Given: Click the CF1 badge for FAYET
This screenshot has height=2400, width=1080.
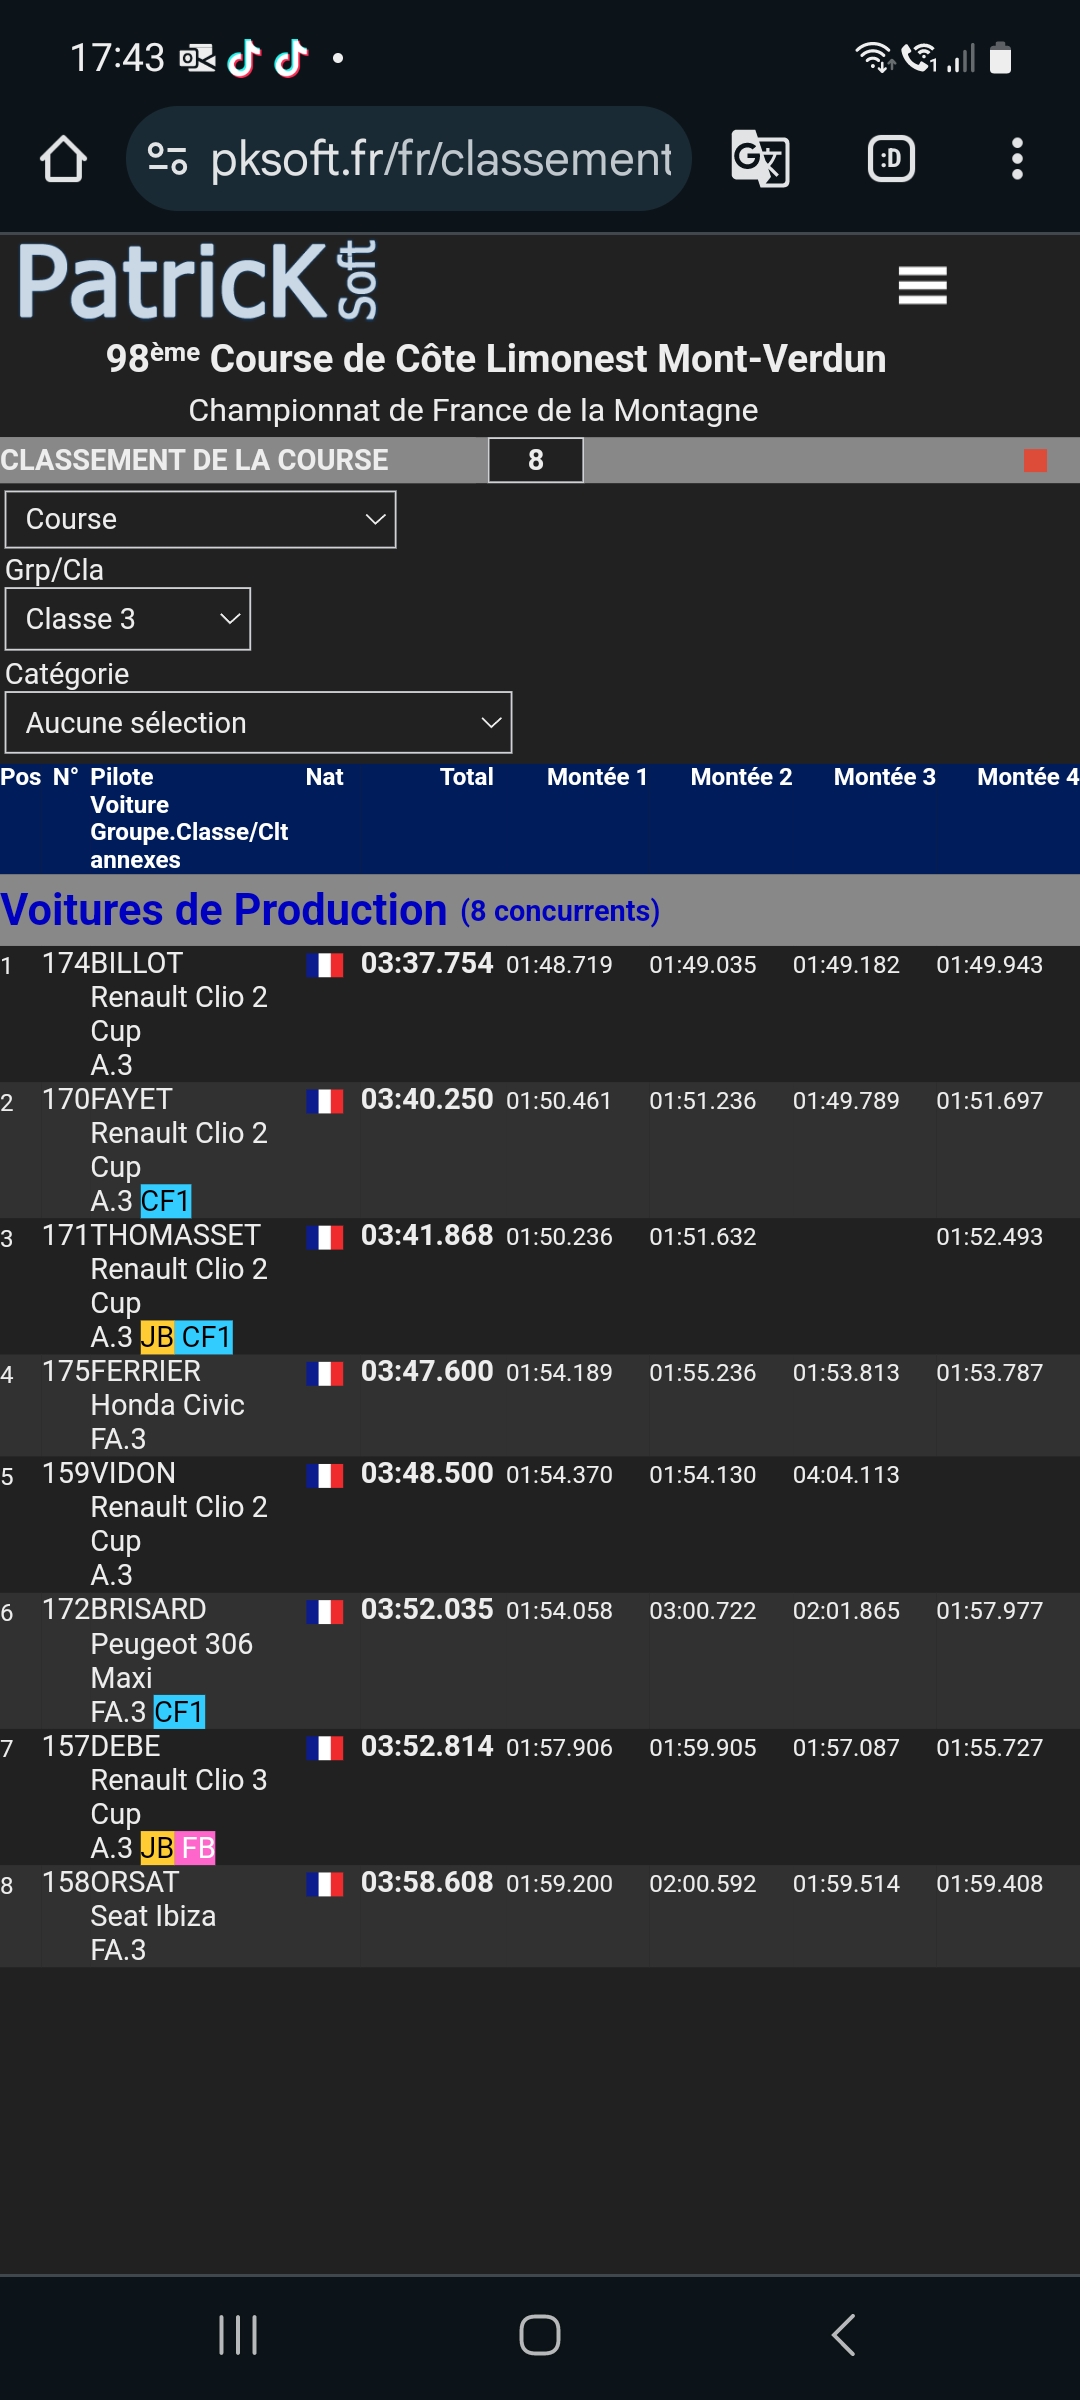Looking at the screenshot, I should click(x=166, y=1201).
